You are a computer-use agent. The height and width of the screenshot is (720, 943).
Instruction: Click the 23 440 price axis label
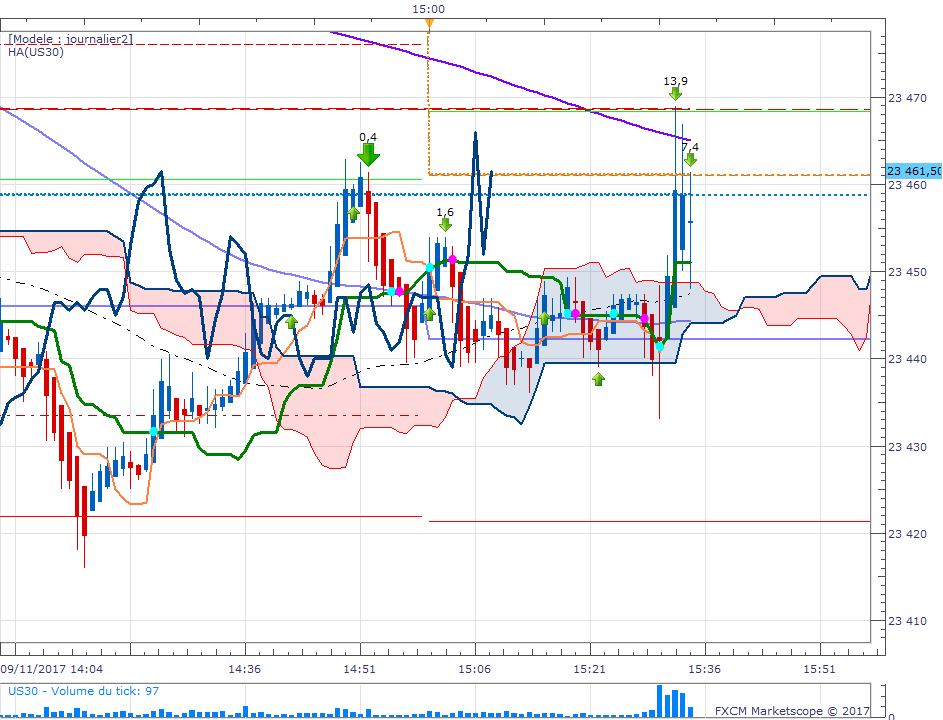pyautogui.click(x=908, y=359)
